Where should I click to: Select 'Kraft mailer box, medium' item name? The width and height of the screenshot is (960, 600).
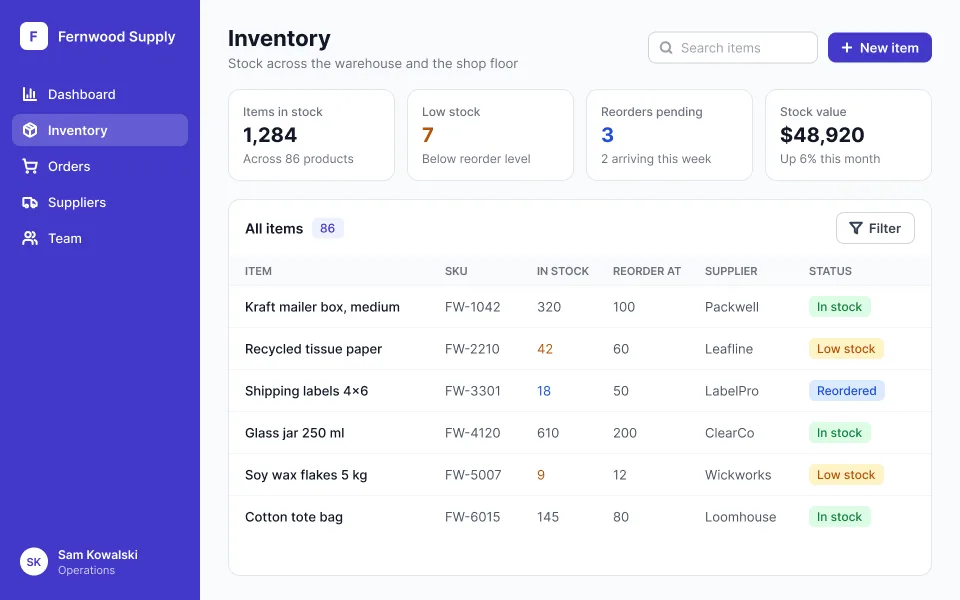coord(322,307)
